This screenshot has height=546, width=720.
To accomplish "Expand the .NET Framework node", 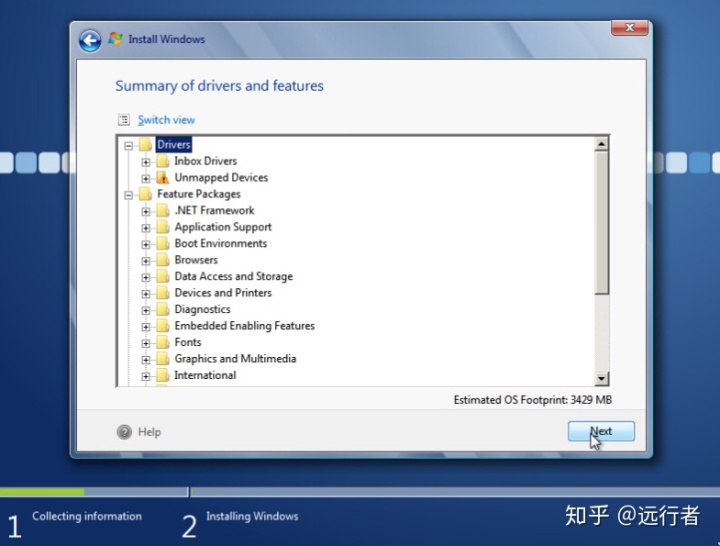I will tap(146, 211).
